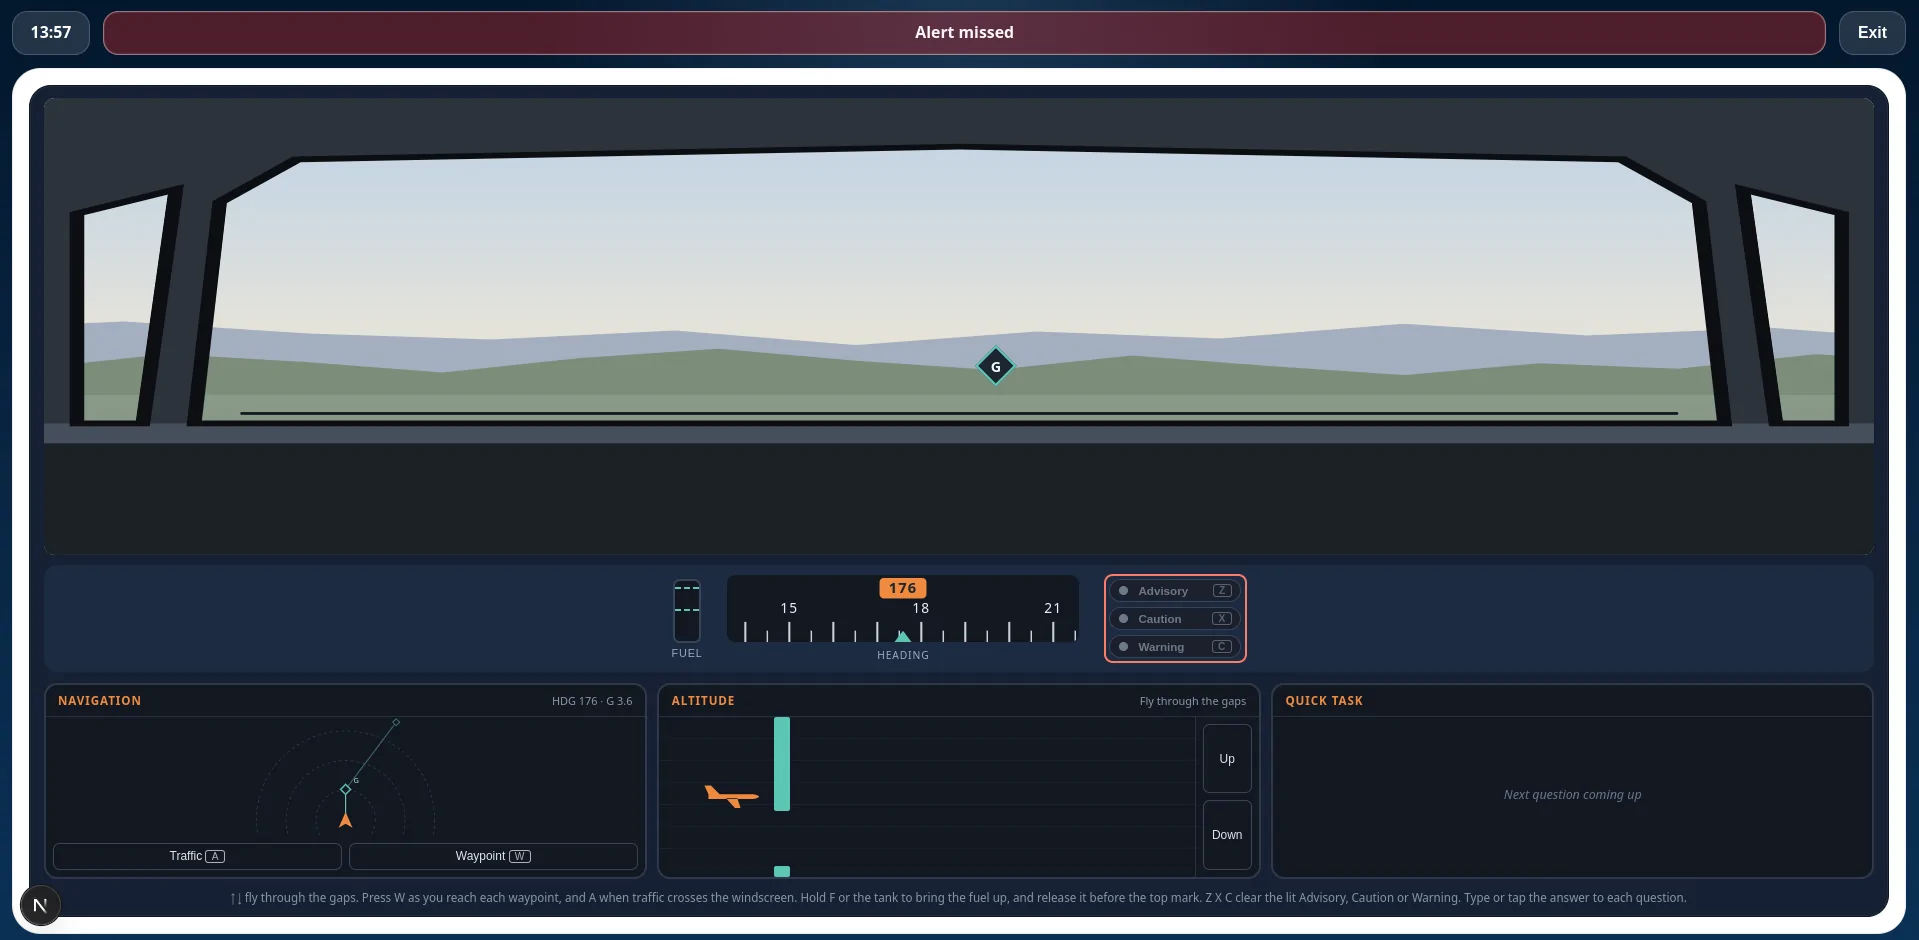This screenshot has height=940, width=1919.
Task: Click the Exit button
Action: coord(1872,33)
